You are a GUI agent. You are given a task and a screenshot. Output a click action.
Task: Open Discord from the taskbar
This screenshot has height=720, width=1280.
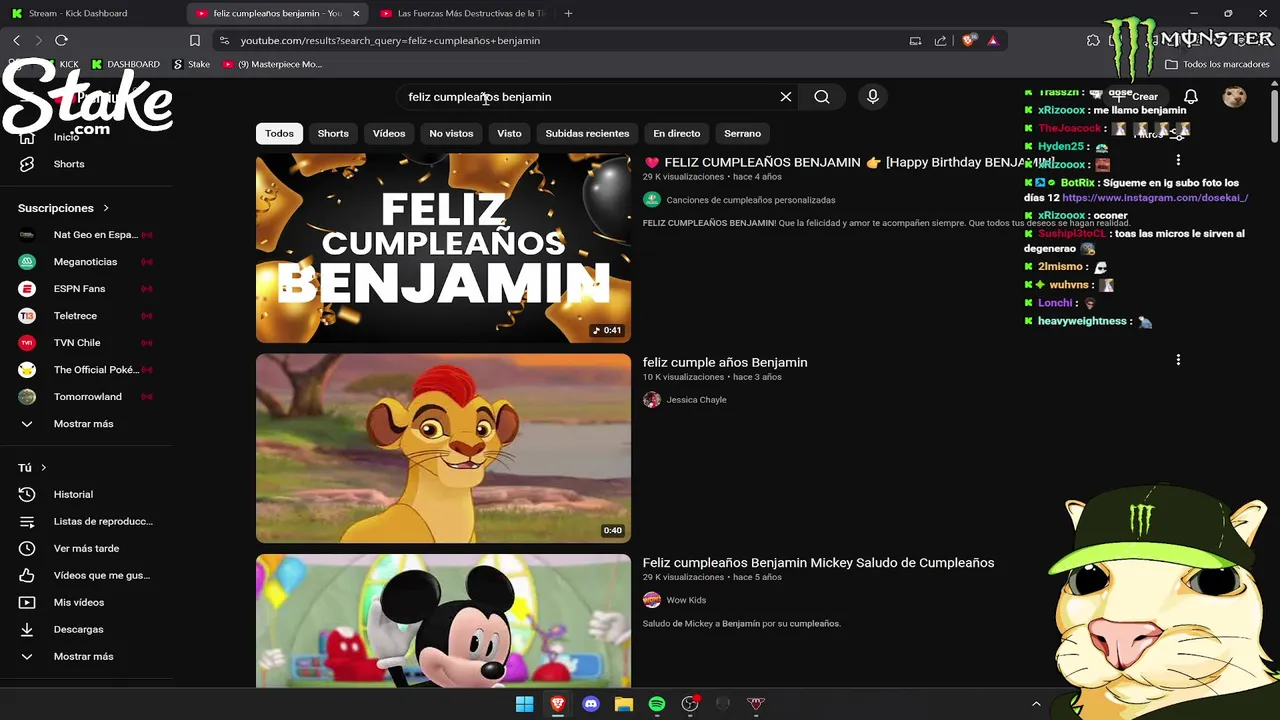point(591,704)
